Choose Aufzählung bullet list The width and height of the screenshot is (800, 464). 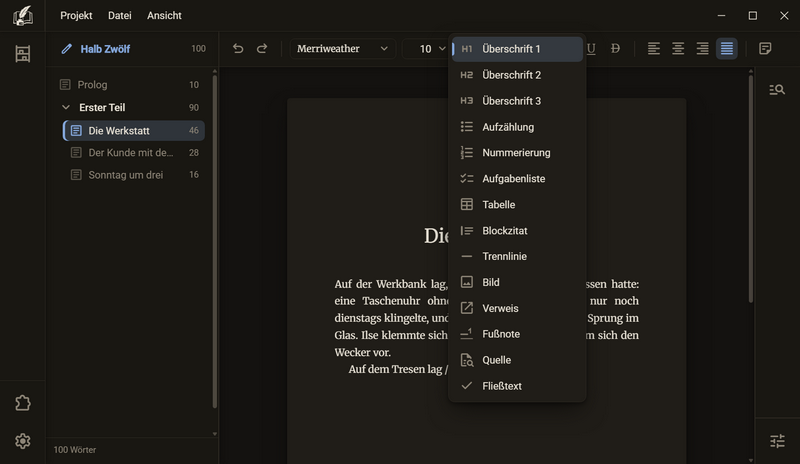click(517, 127)
